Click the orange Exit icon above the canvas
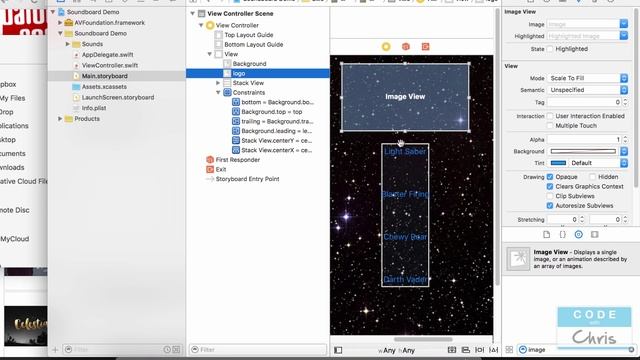Screen dimensions: 640x360 click(425, 47)
